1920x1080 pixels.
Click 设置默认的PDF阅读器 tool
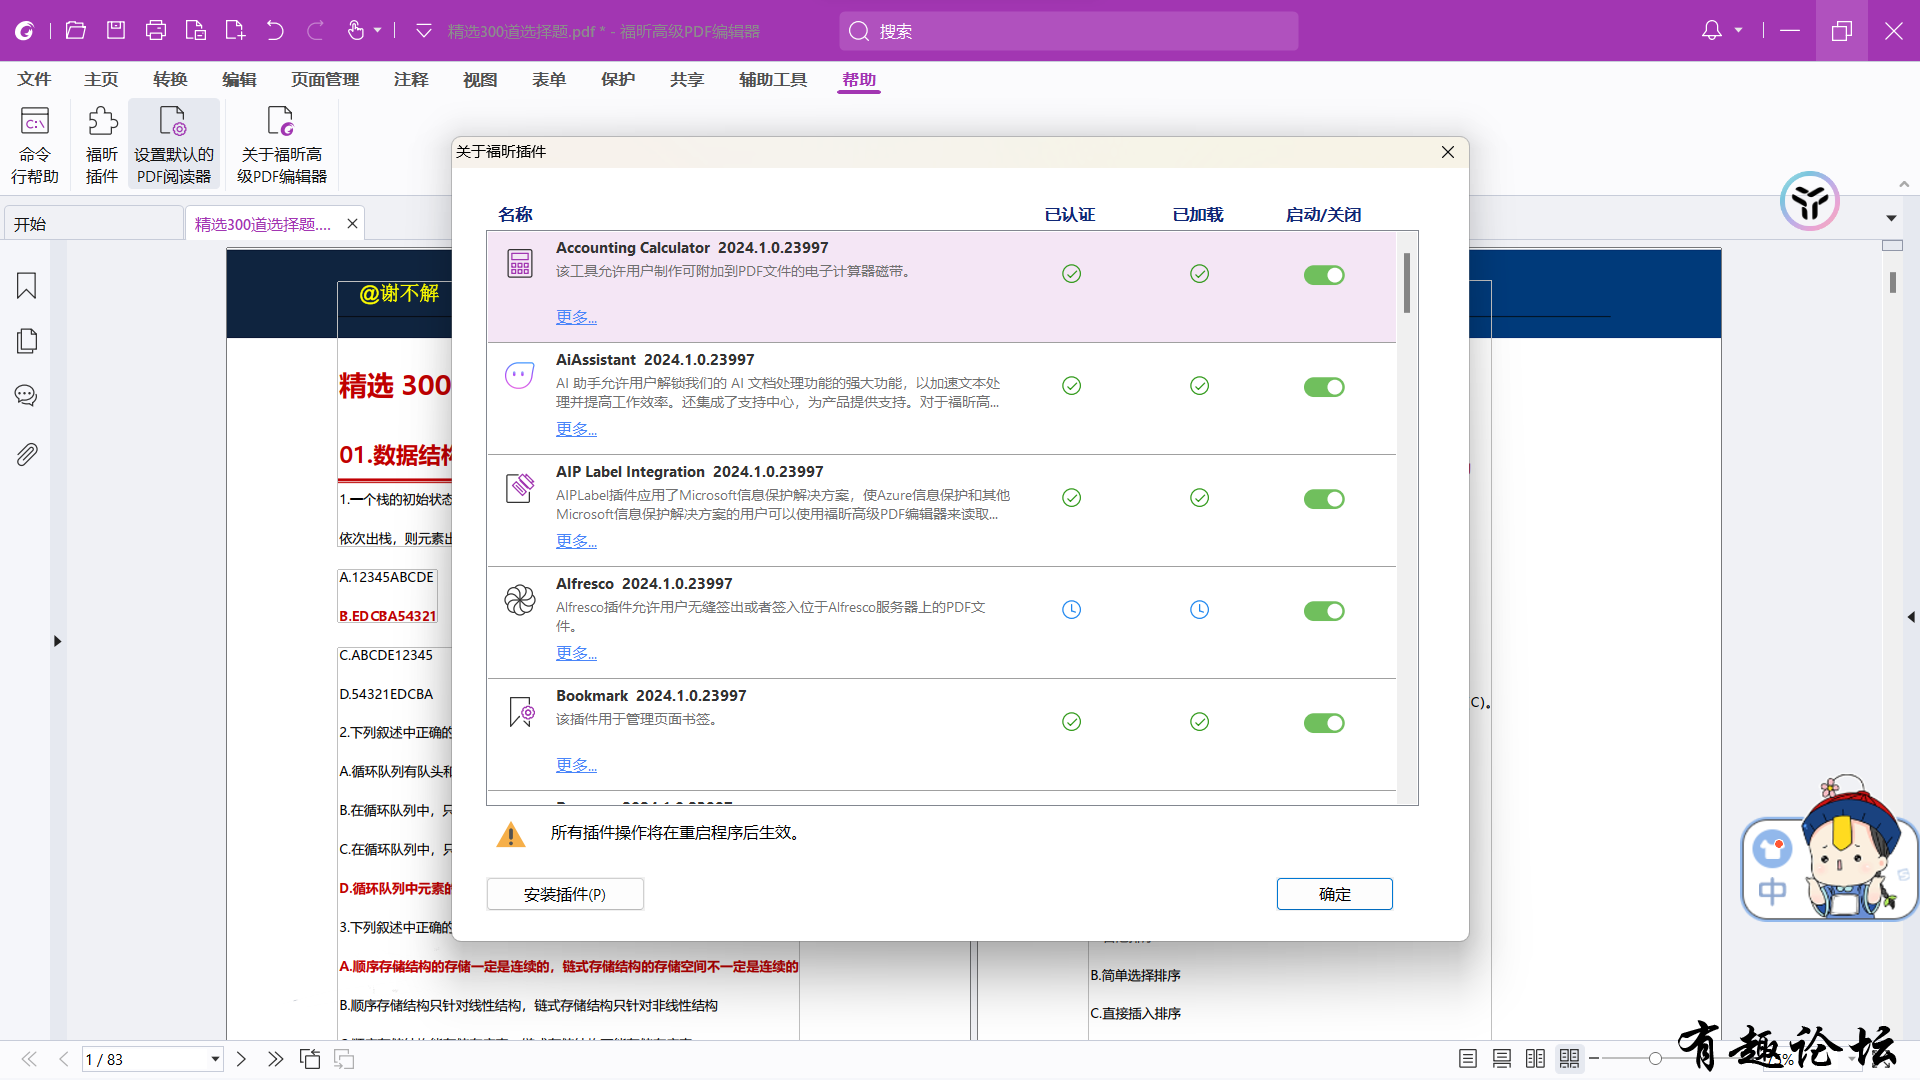[174, 146]
